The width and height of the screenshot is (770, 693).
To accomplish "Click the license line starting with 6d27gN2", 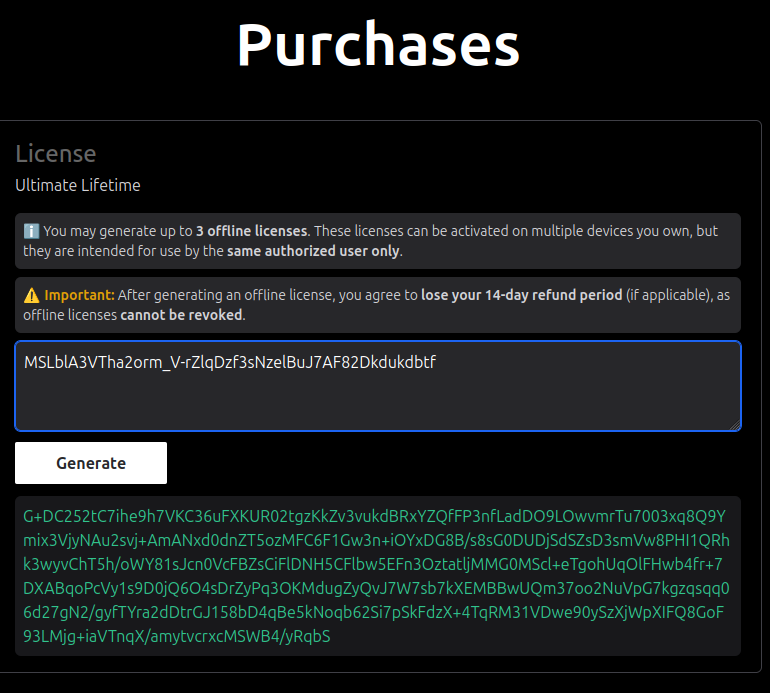I will 377,612.
